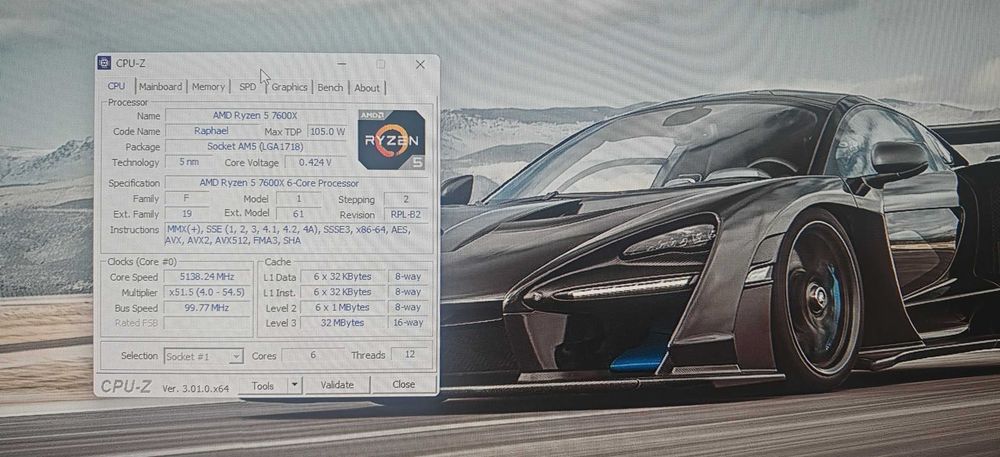
Task: Click the empty Rated FSB field
Action: pyautogui.click(x=208, y=323)
